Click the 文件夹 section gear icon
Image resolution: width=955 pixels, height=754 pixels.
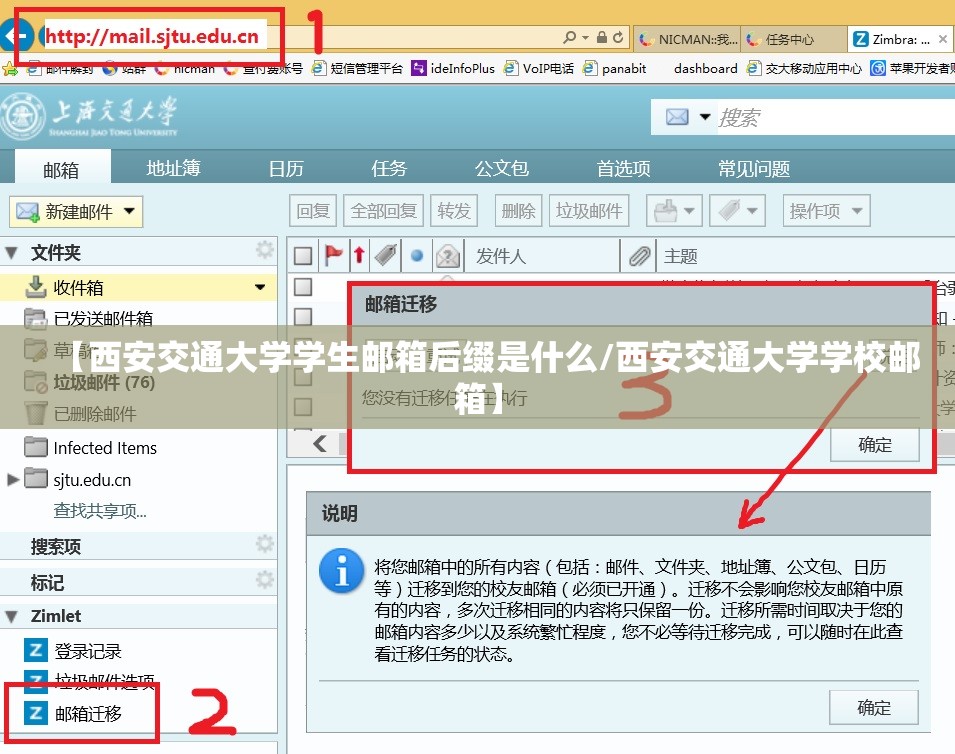coord(264,250)
